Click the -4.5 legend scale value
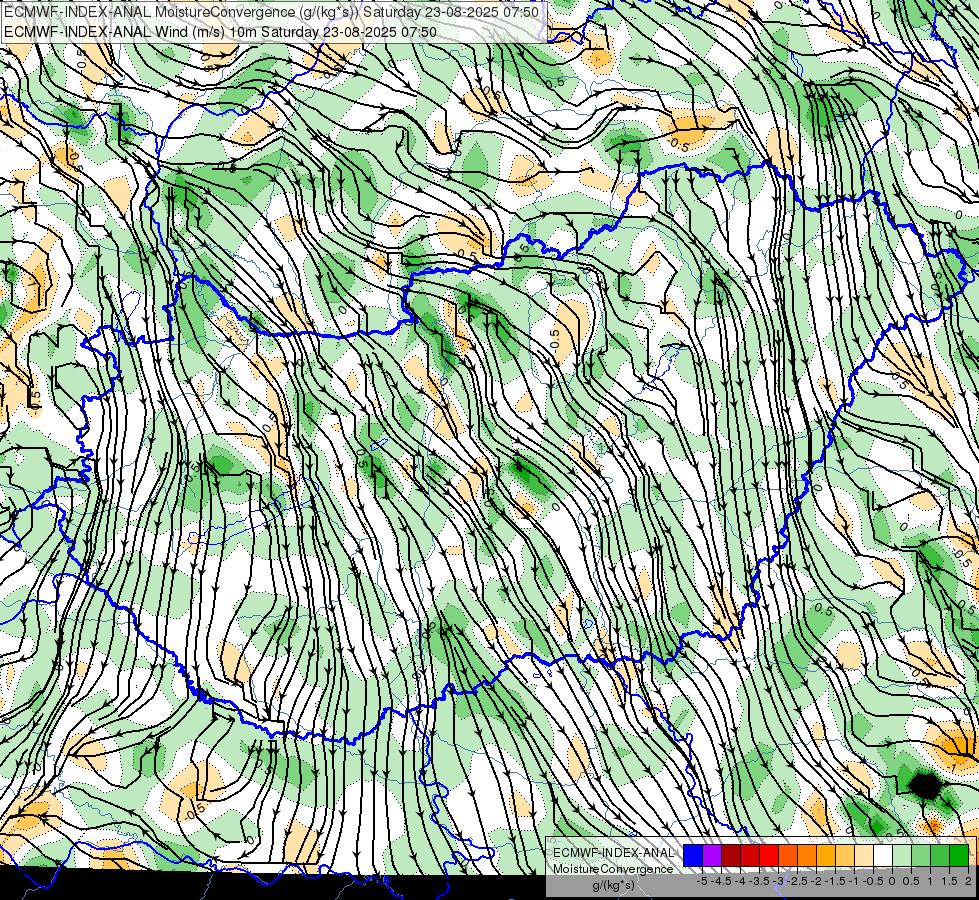 click(722, 881)
